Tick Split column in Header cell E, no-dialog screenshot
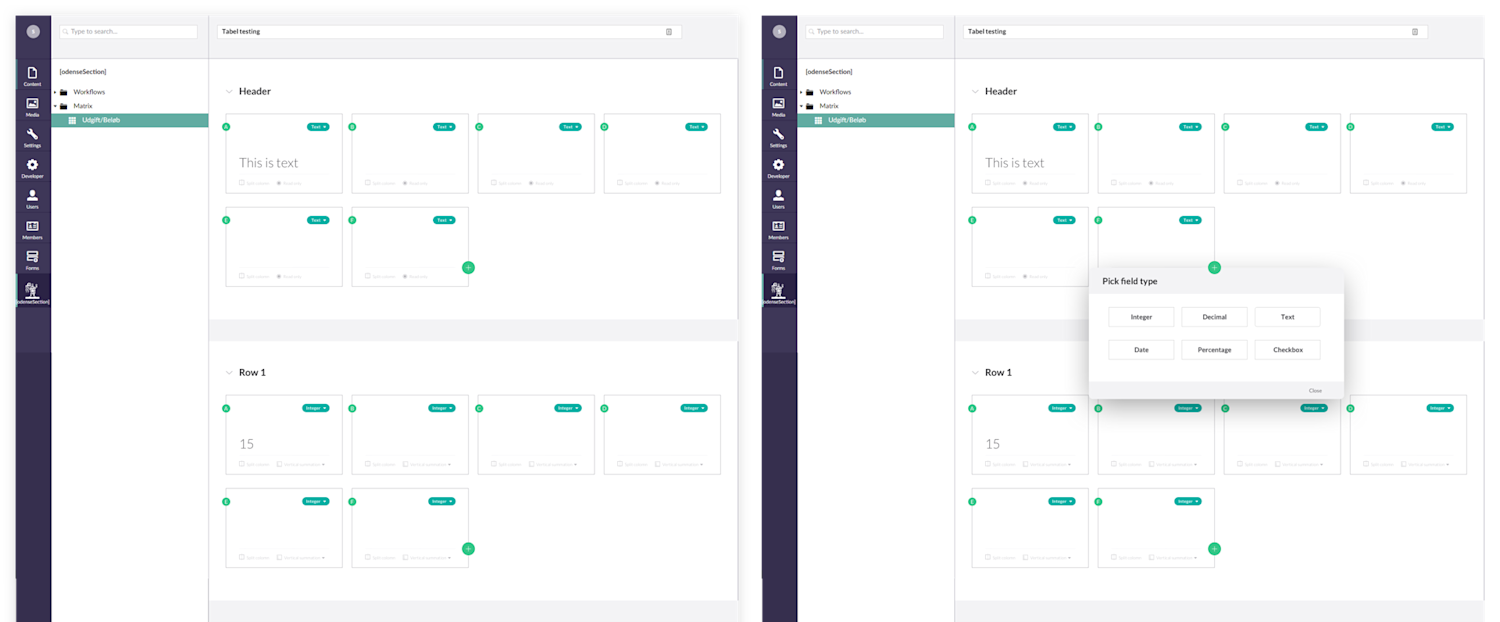Screen dimensions: 1500x622 click(241, 276)
